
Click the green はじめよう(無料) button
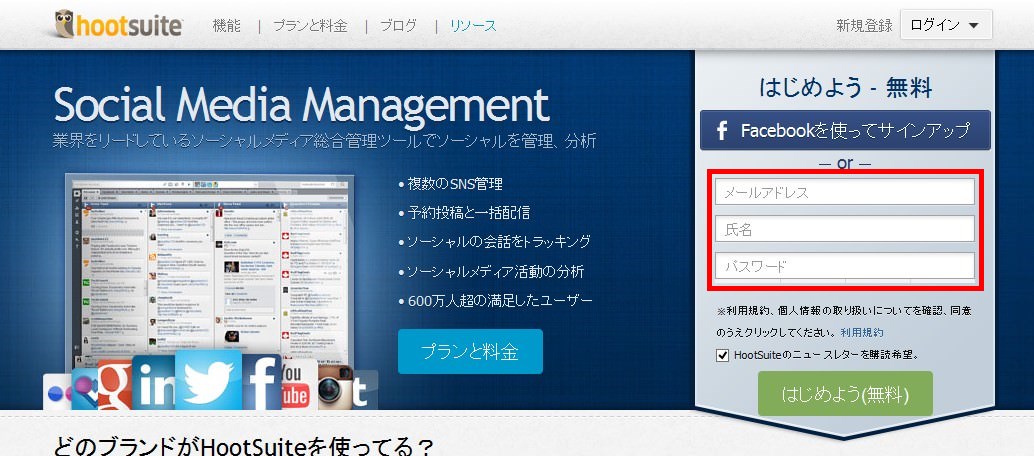845,394
